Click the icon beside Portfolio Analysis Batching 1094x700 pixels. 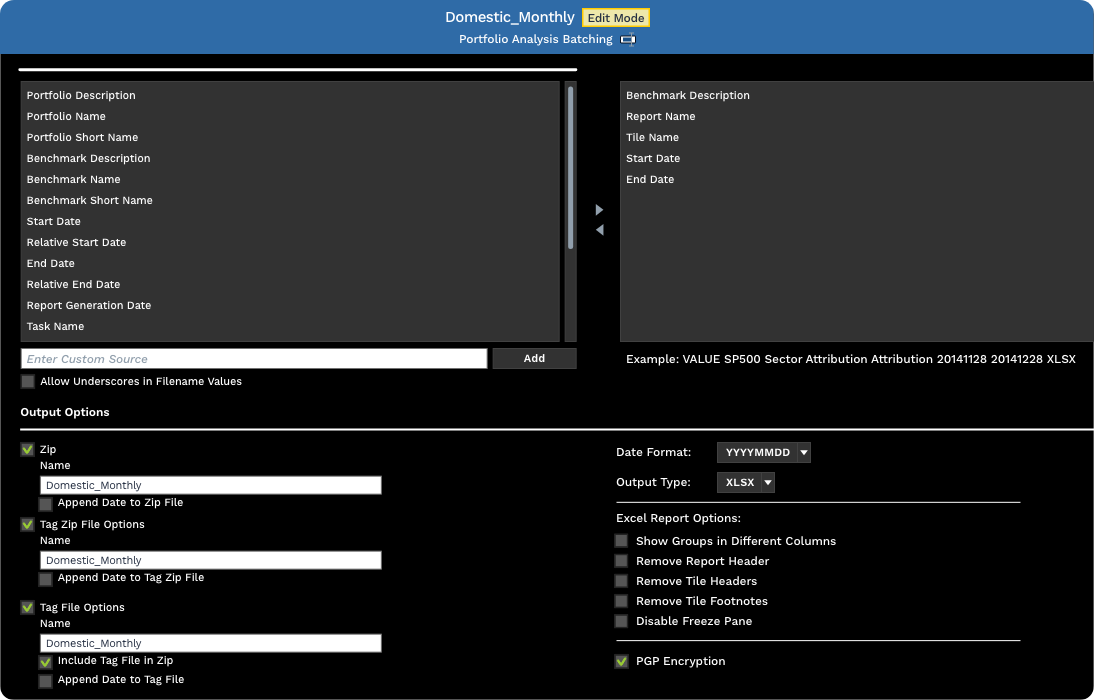point(628,40)
